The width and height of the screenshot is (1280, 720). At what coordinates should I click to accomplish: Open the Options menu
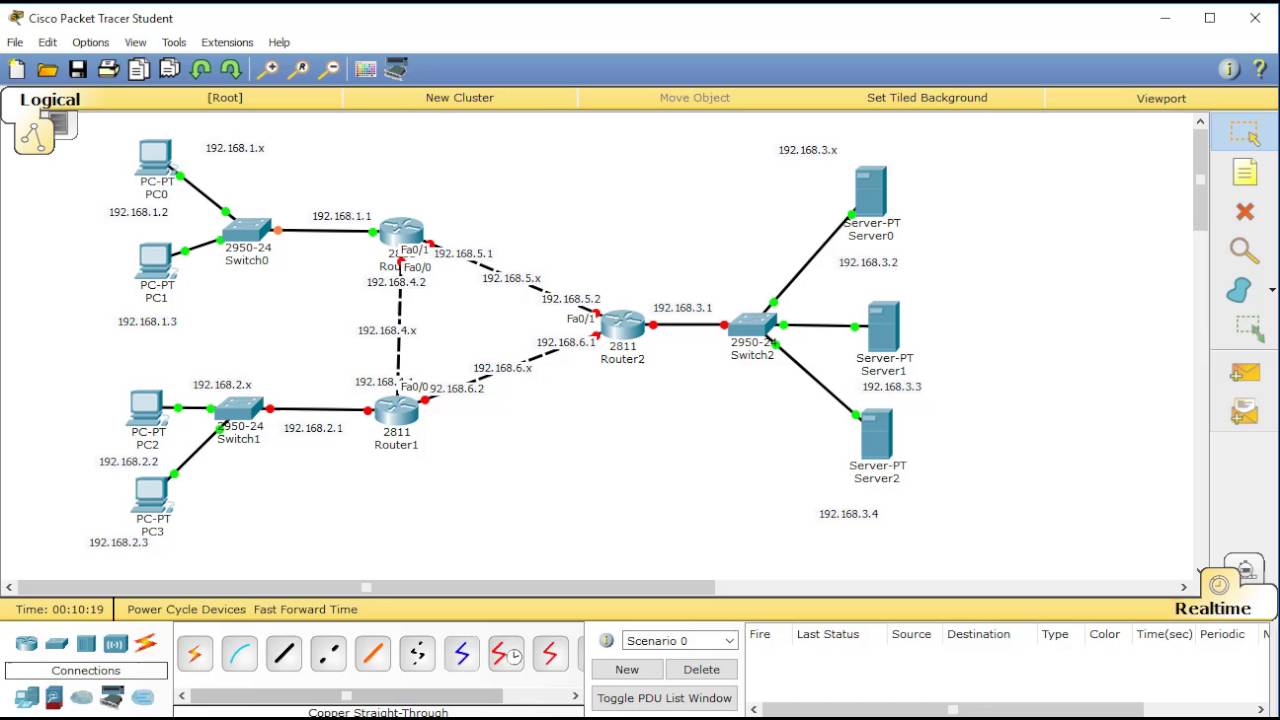(90, 42)
